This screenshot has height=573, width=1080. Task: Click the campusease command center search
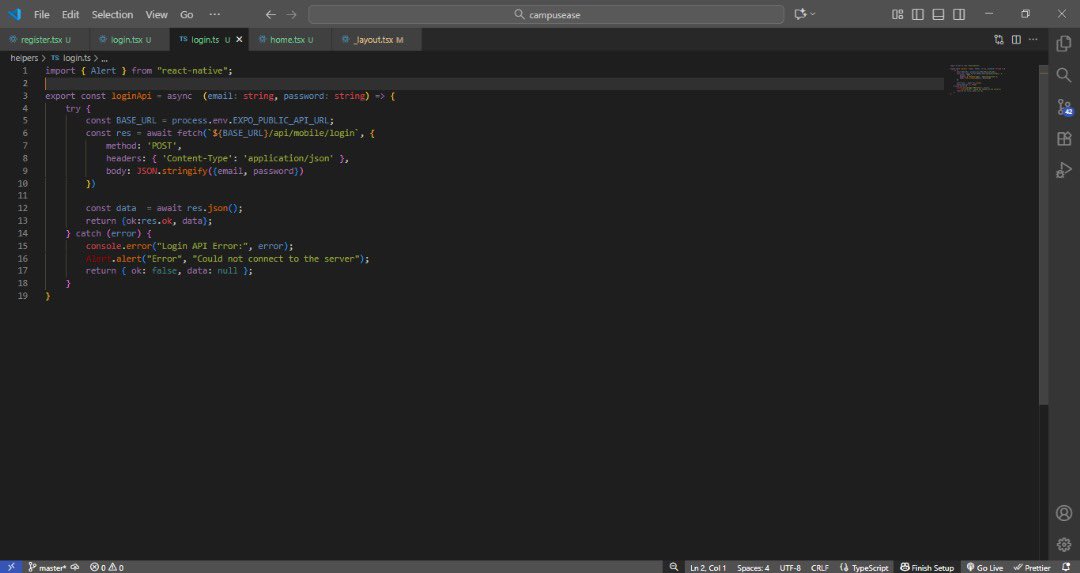point(546,14)
